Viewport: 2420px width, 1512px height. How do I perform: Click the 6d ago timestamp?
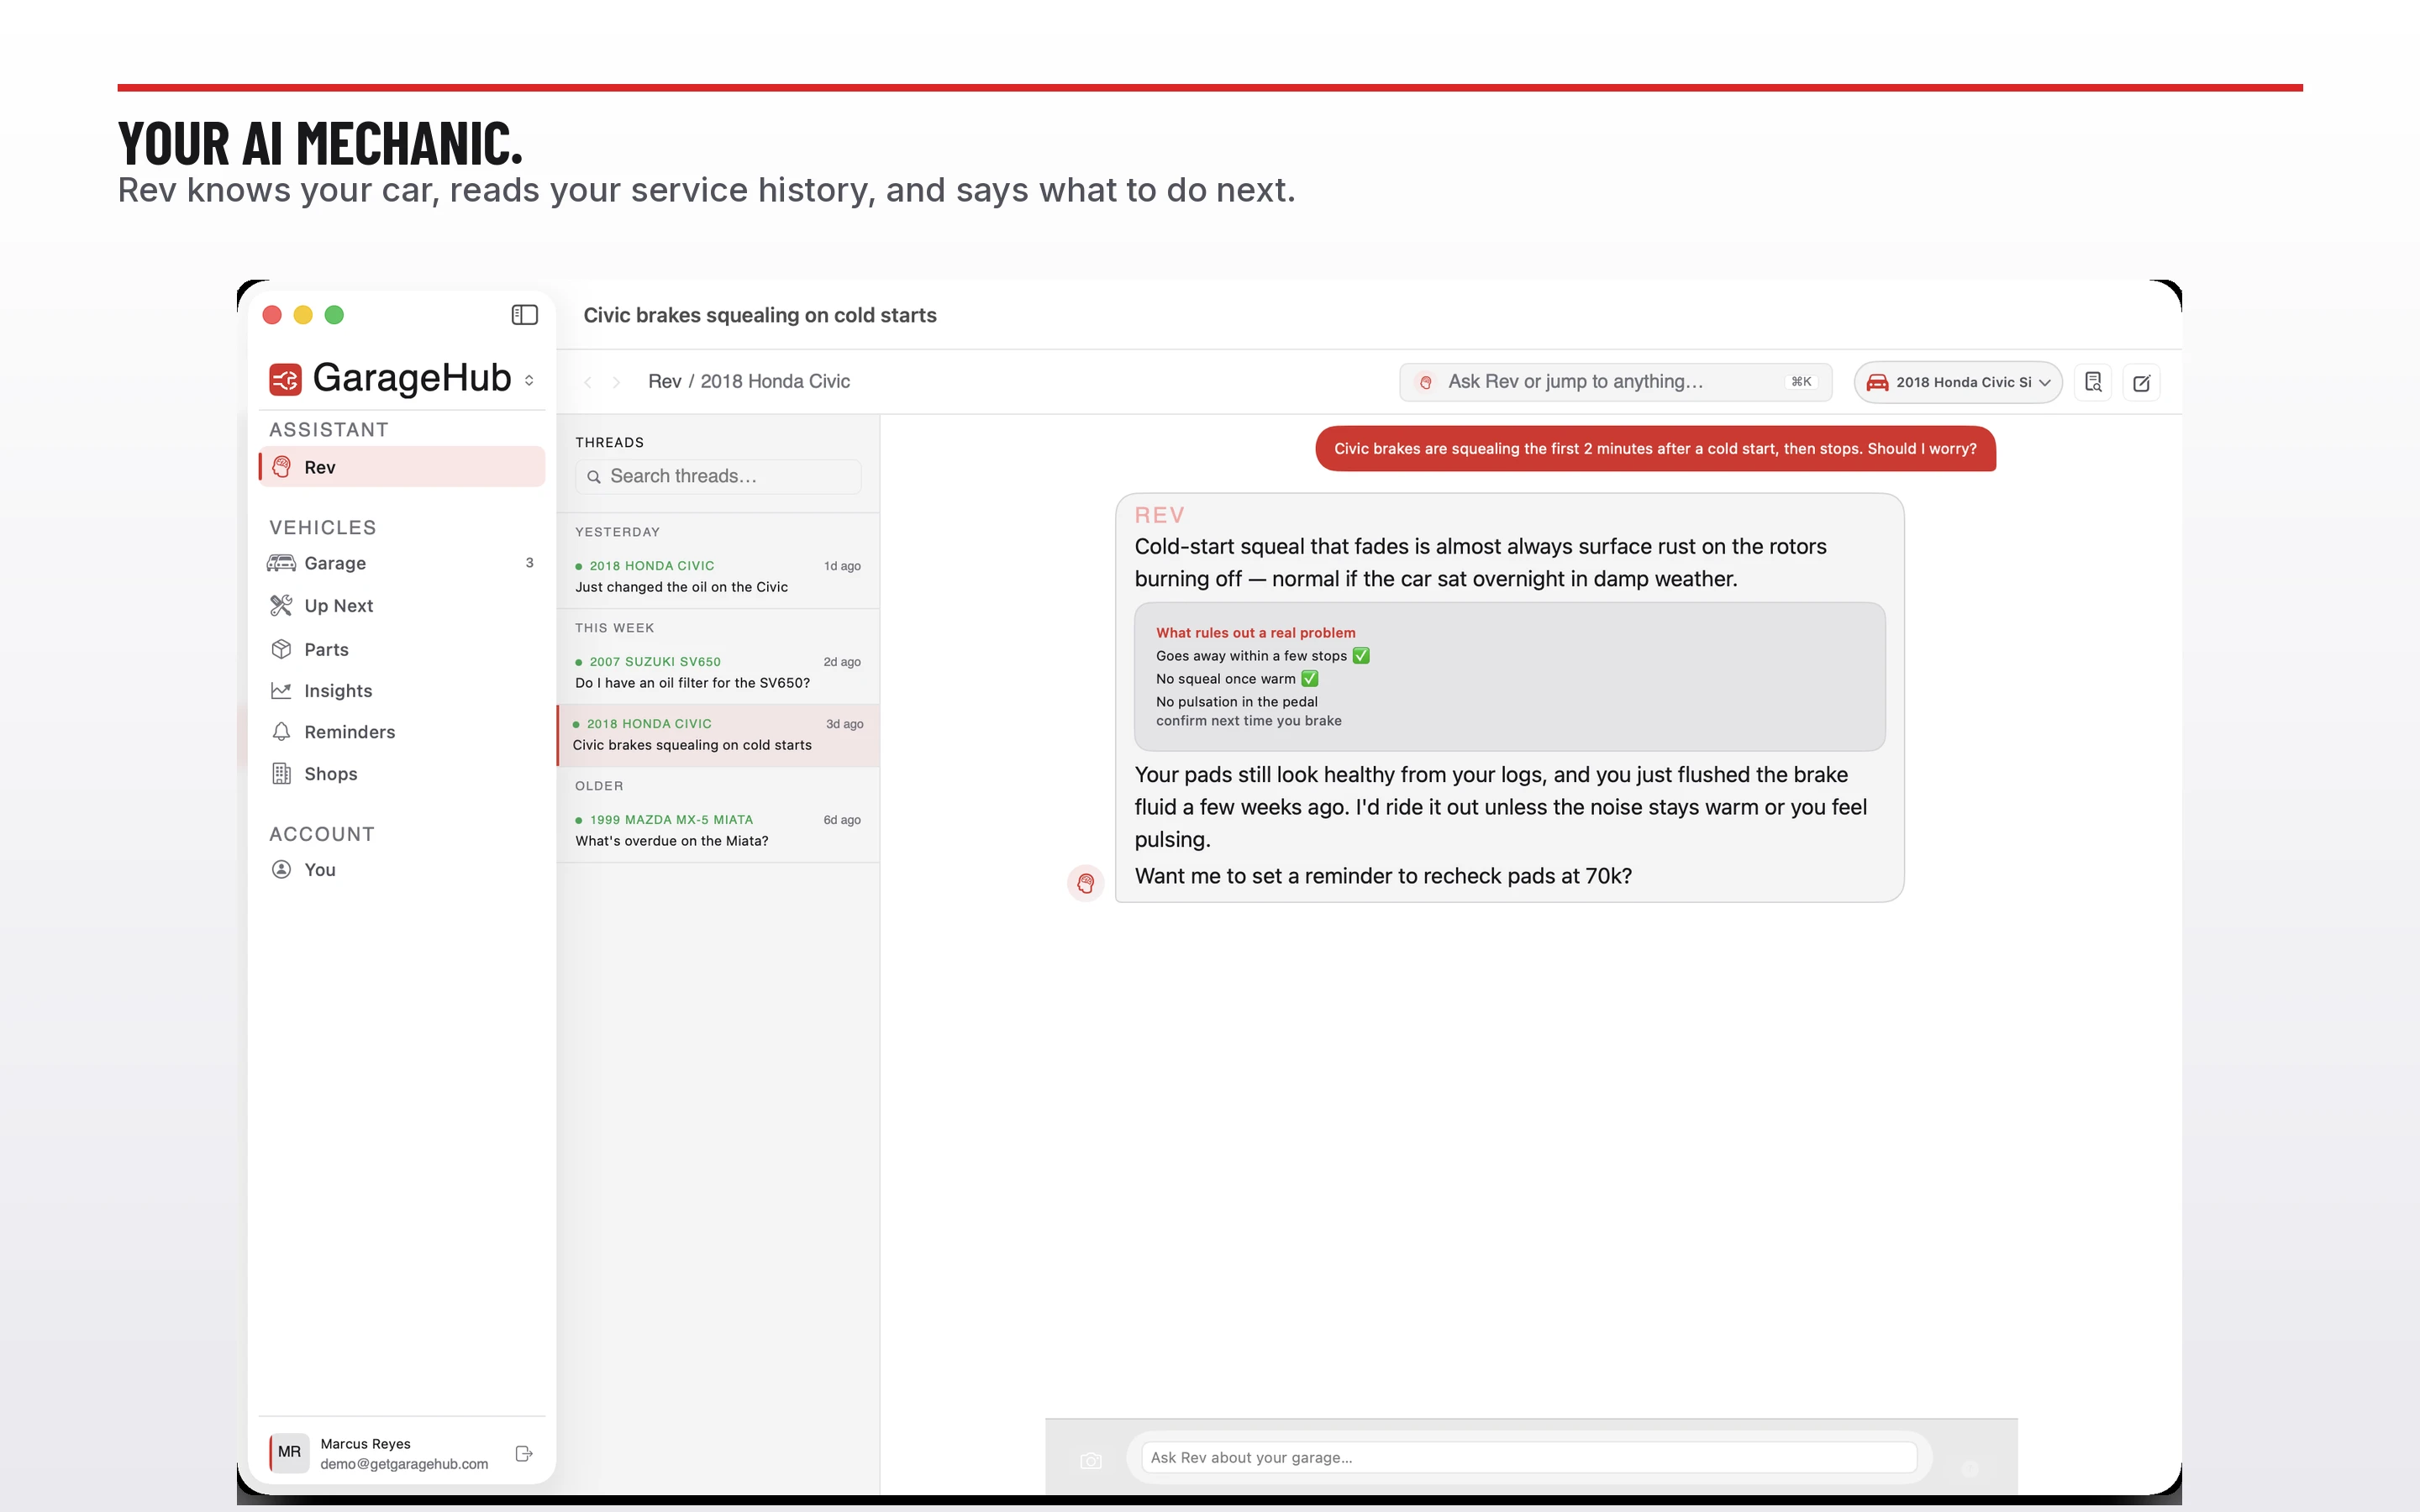pos(842,820)
